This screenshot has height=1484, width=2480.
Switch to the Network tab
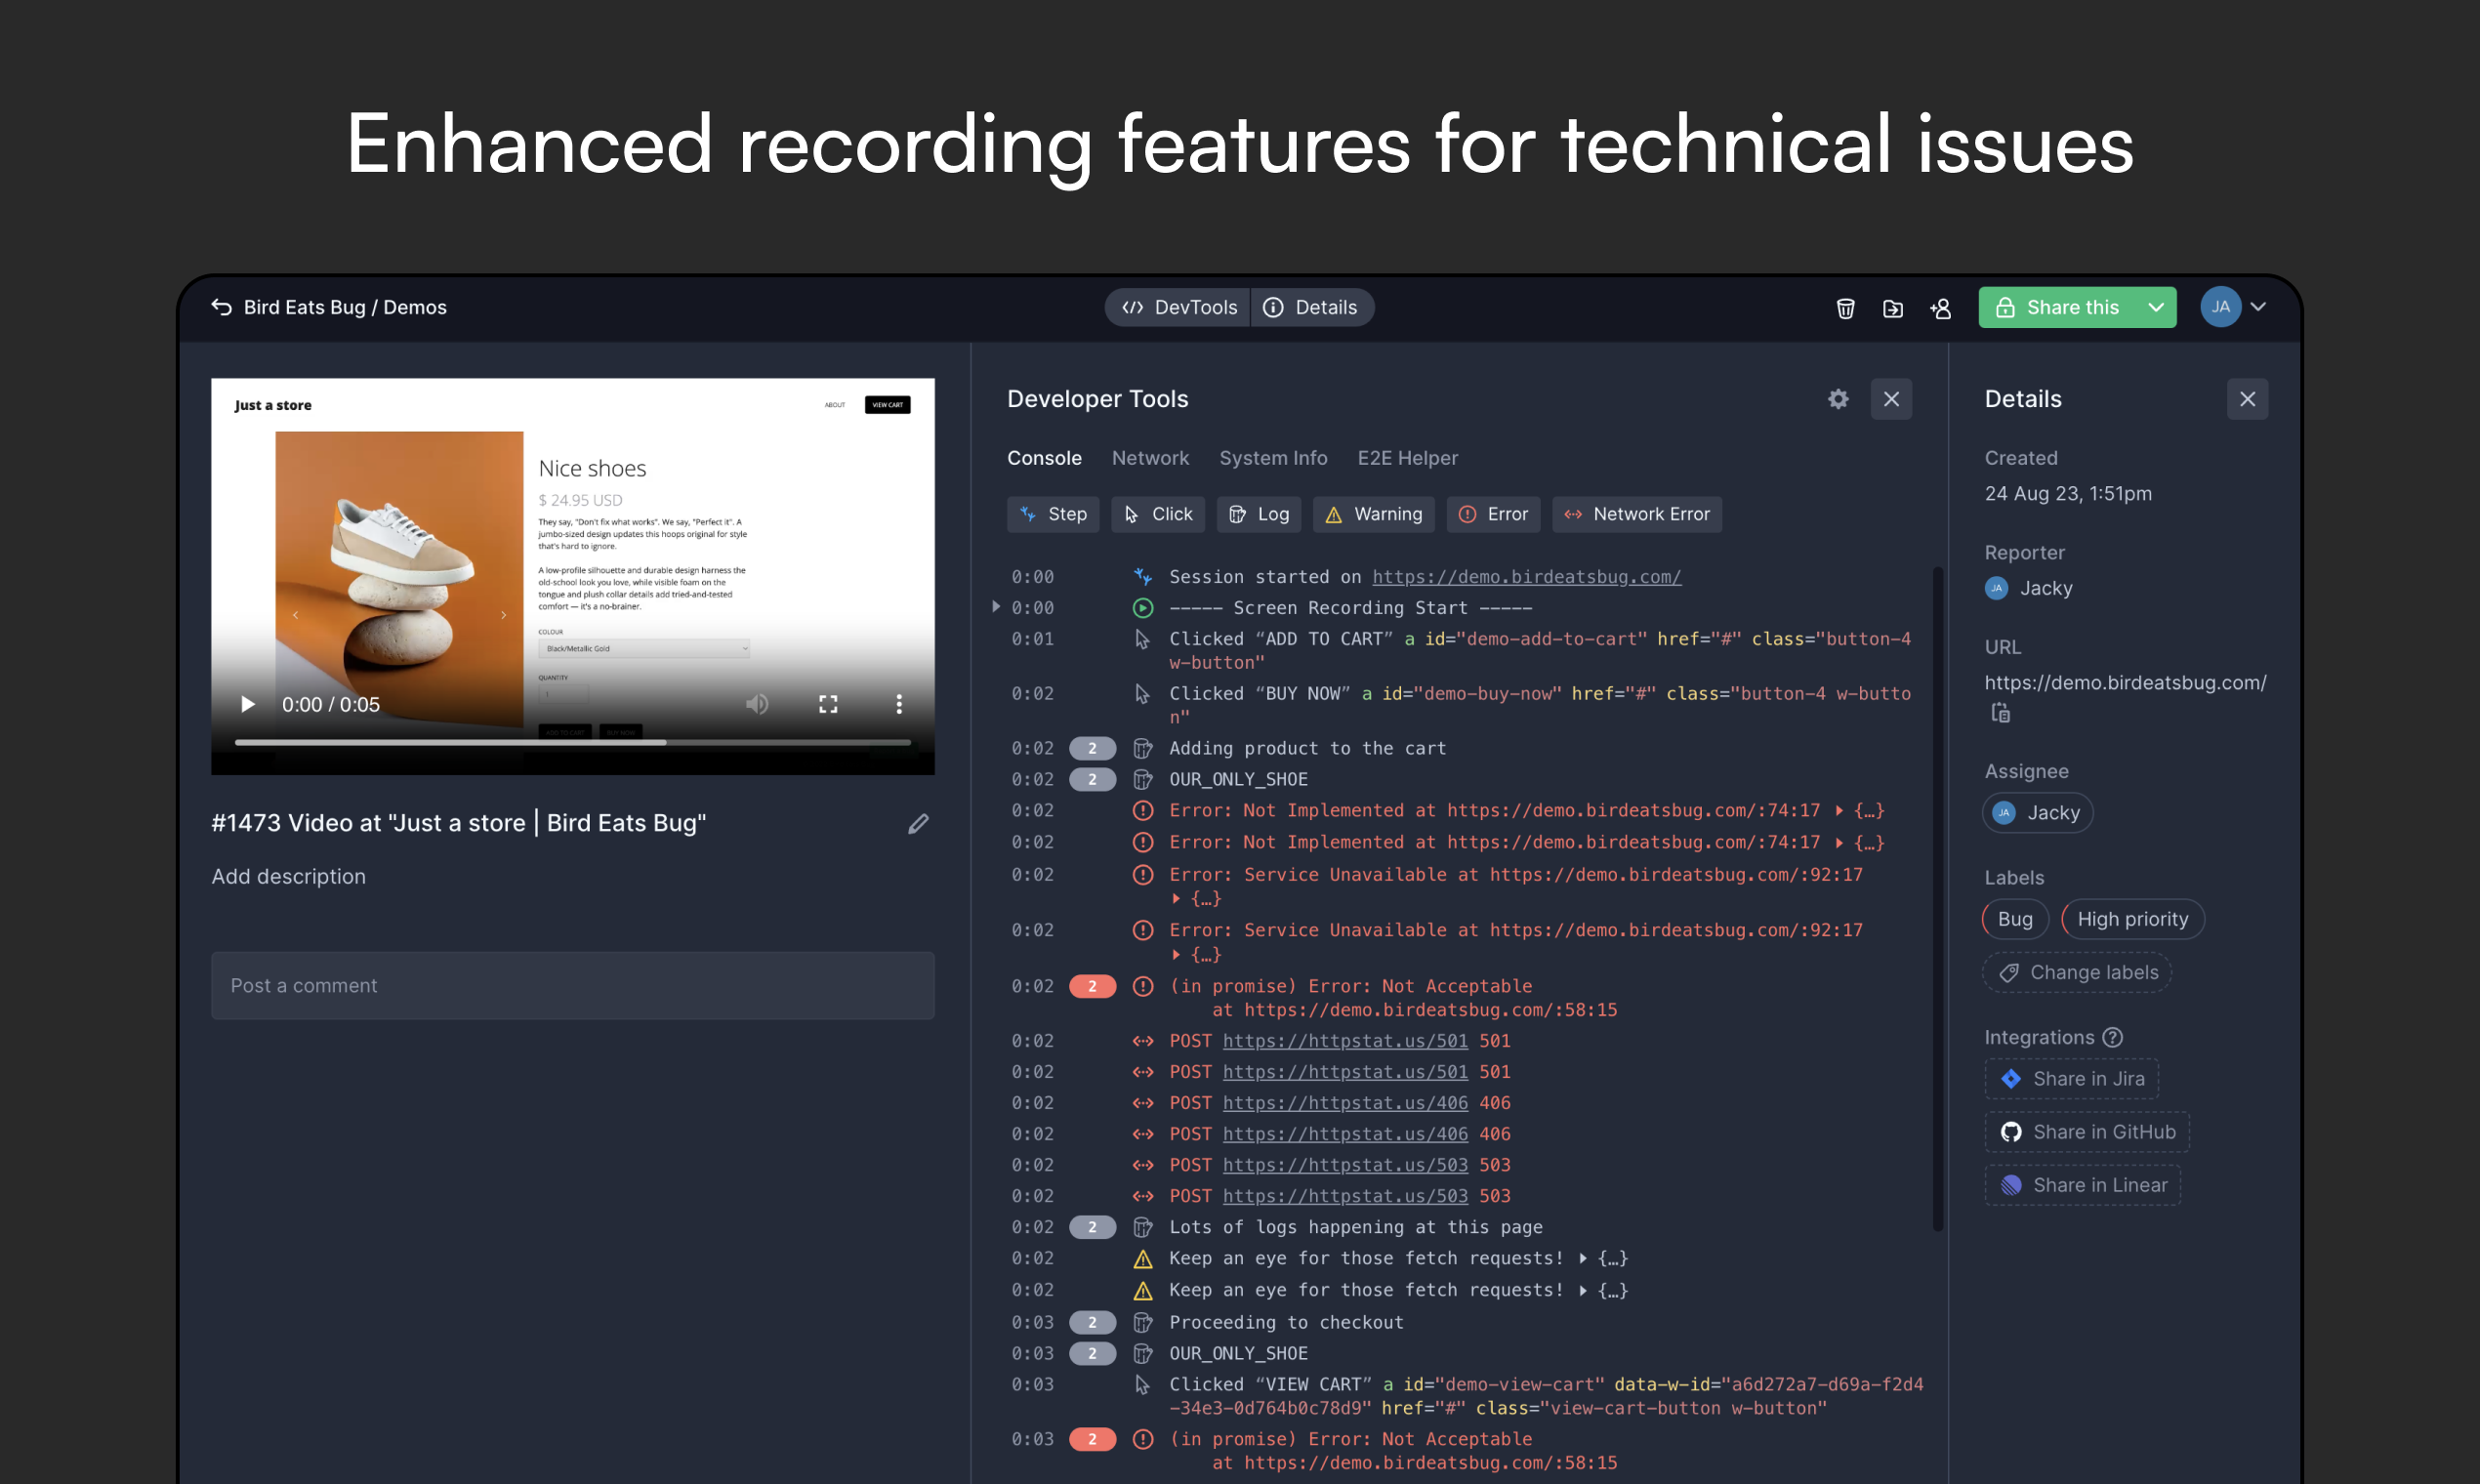click(1150, 458)
